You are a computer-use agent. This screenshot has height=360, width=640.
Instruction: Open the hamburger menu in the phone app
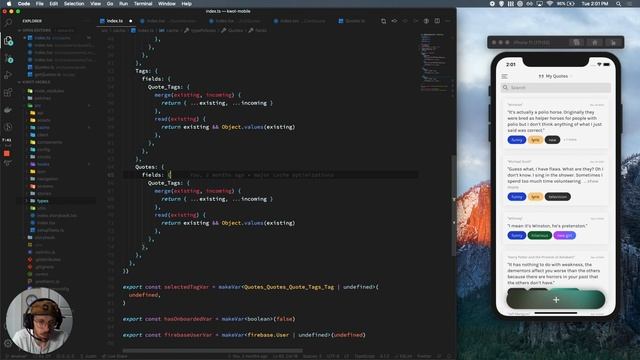pos(504,76)
